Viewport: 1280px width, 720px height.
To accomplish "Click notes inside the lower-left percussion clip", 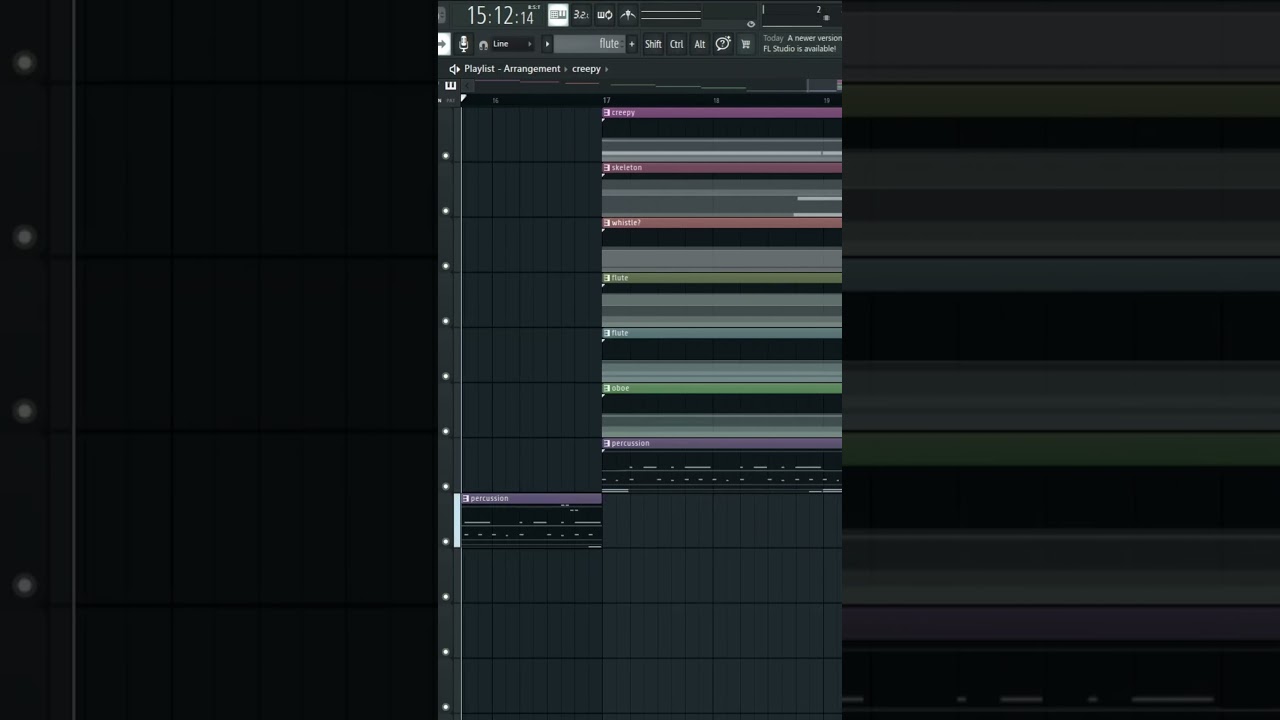I will (532, 526).
